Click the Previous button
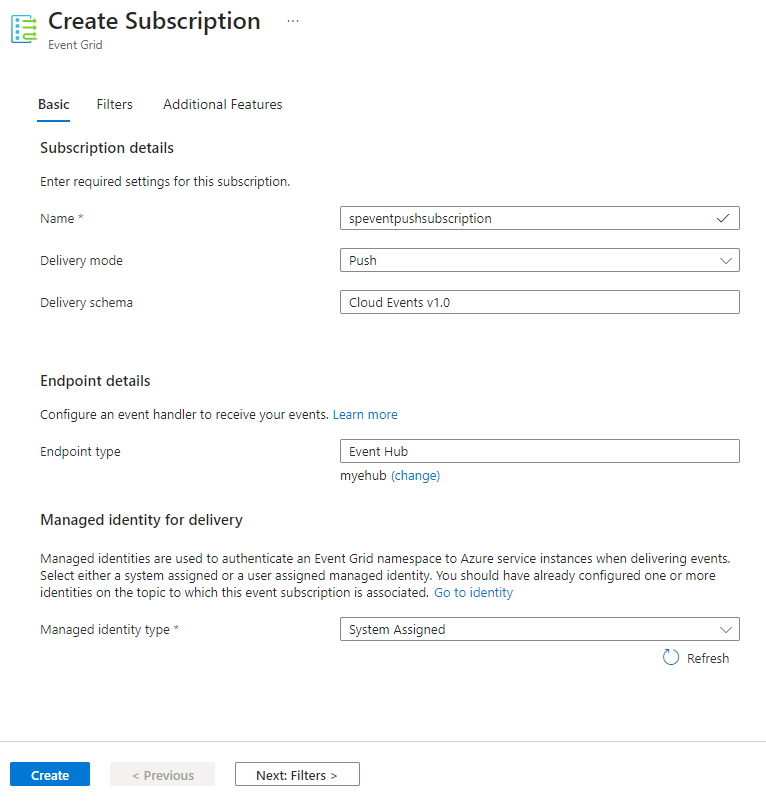This screenshot has width=766, height=811. point(162,775)
